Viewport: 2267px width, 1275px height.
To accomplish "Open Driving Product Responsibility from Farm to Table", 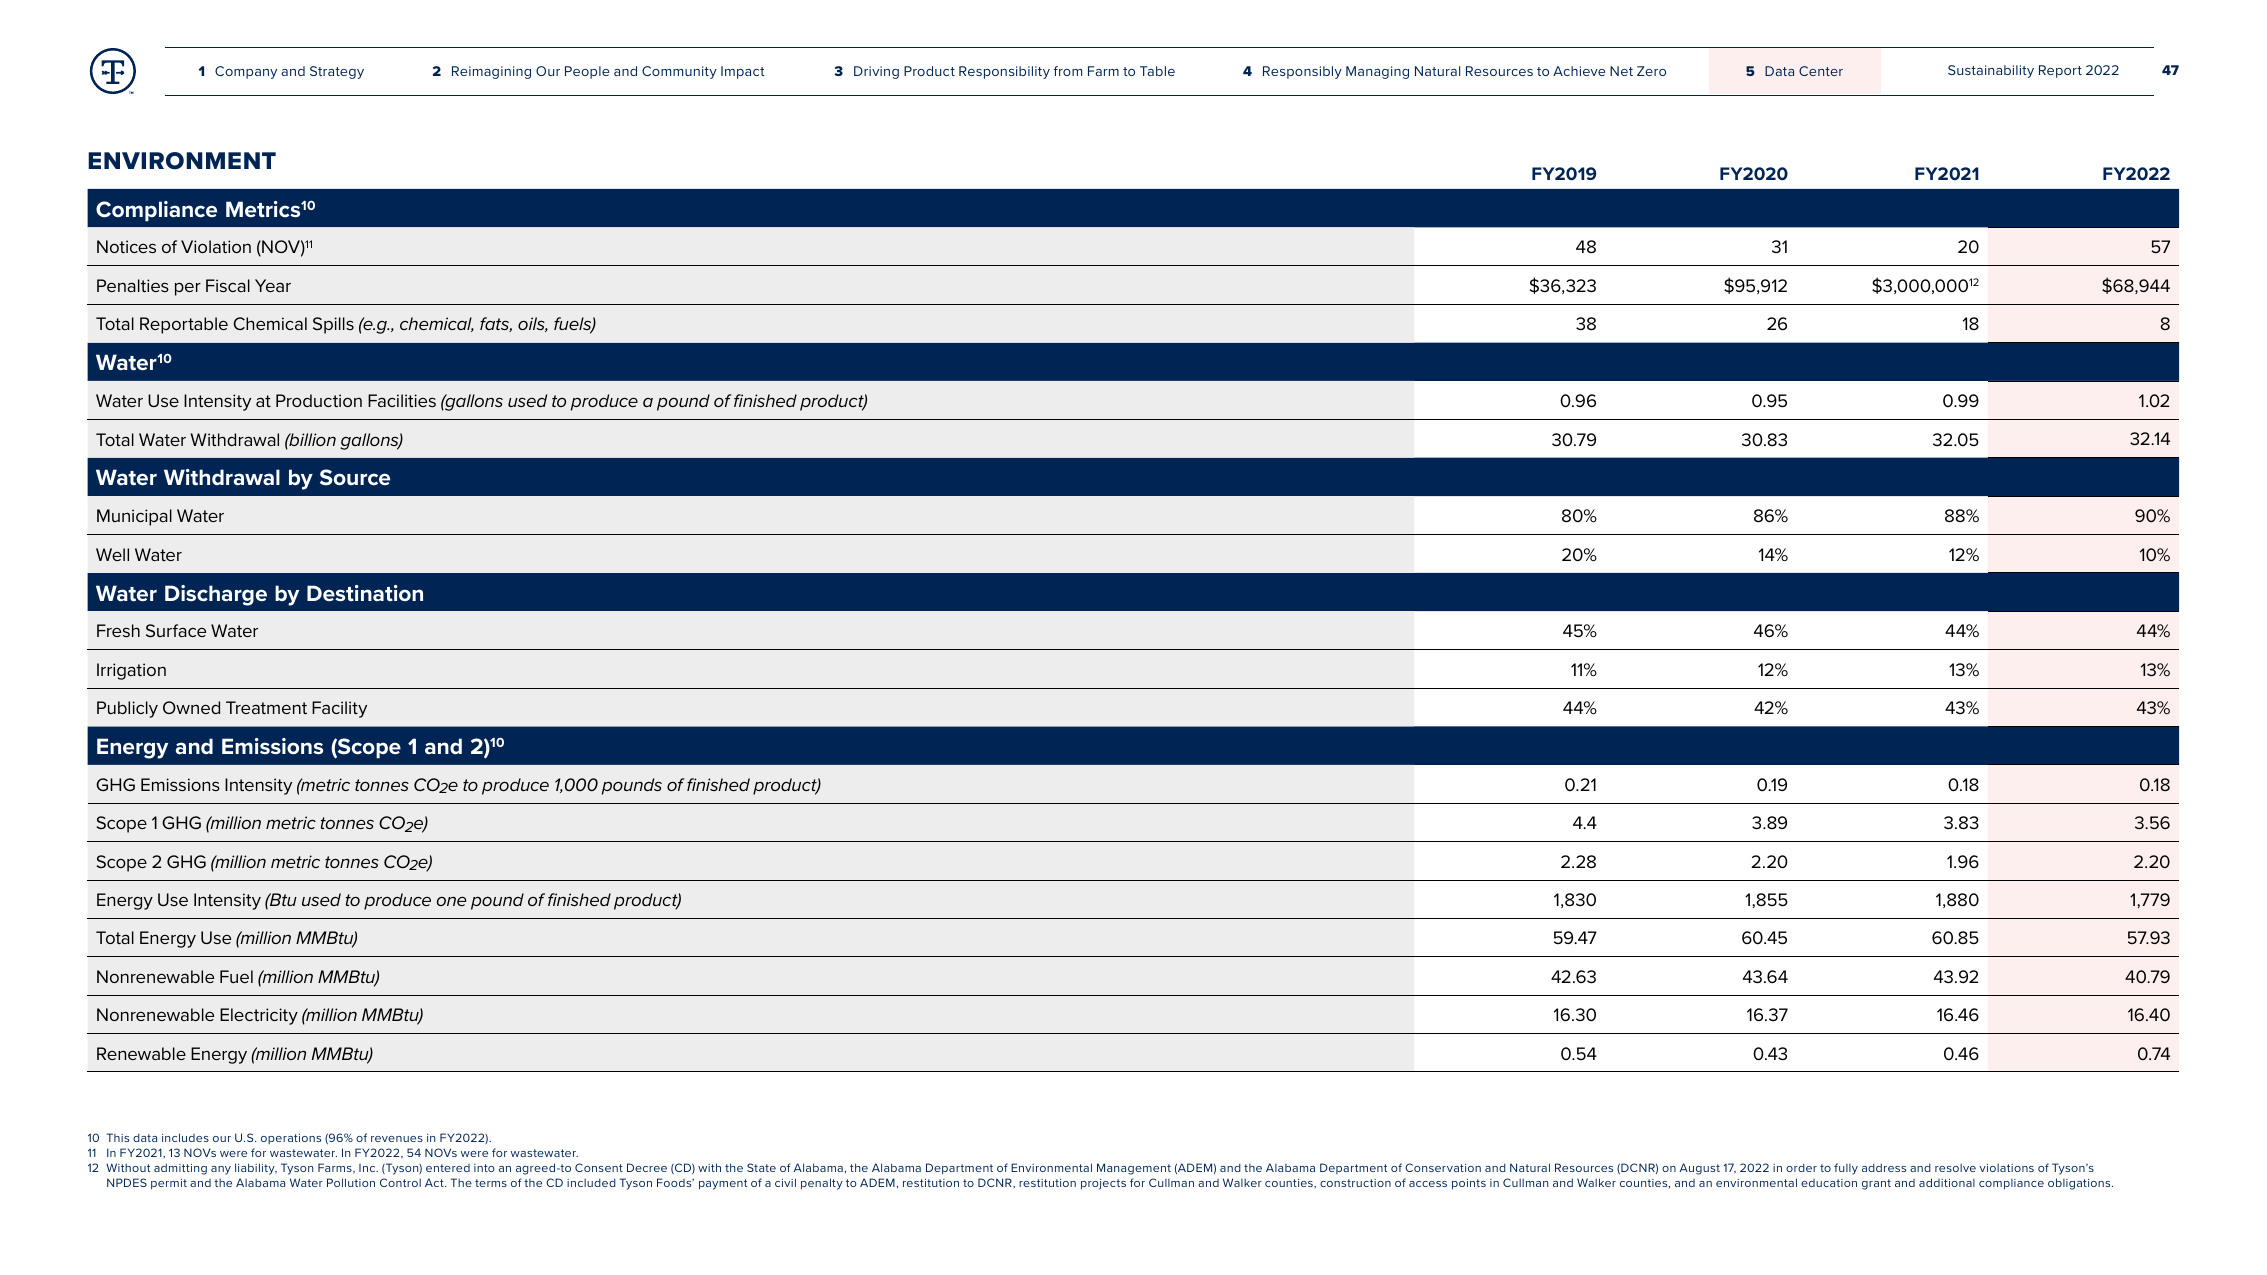I will coord(1004,71).
